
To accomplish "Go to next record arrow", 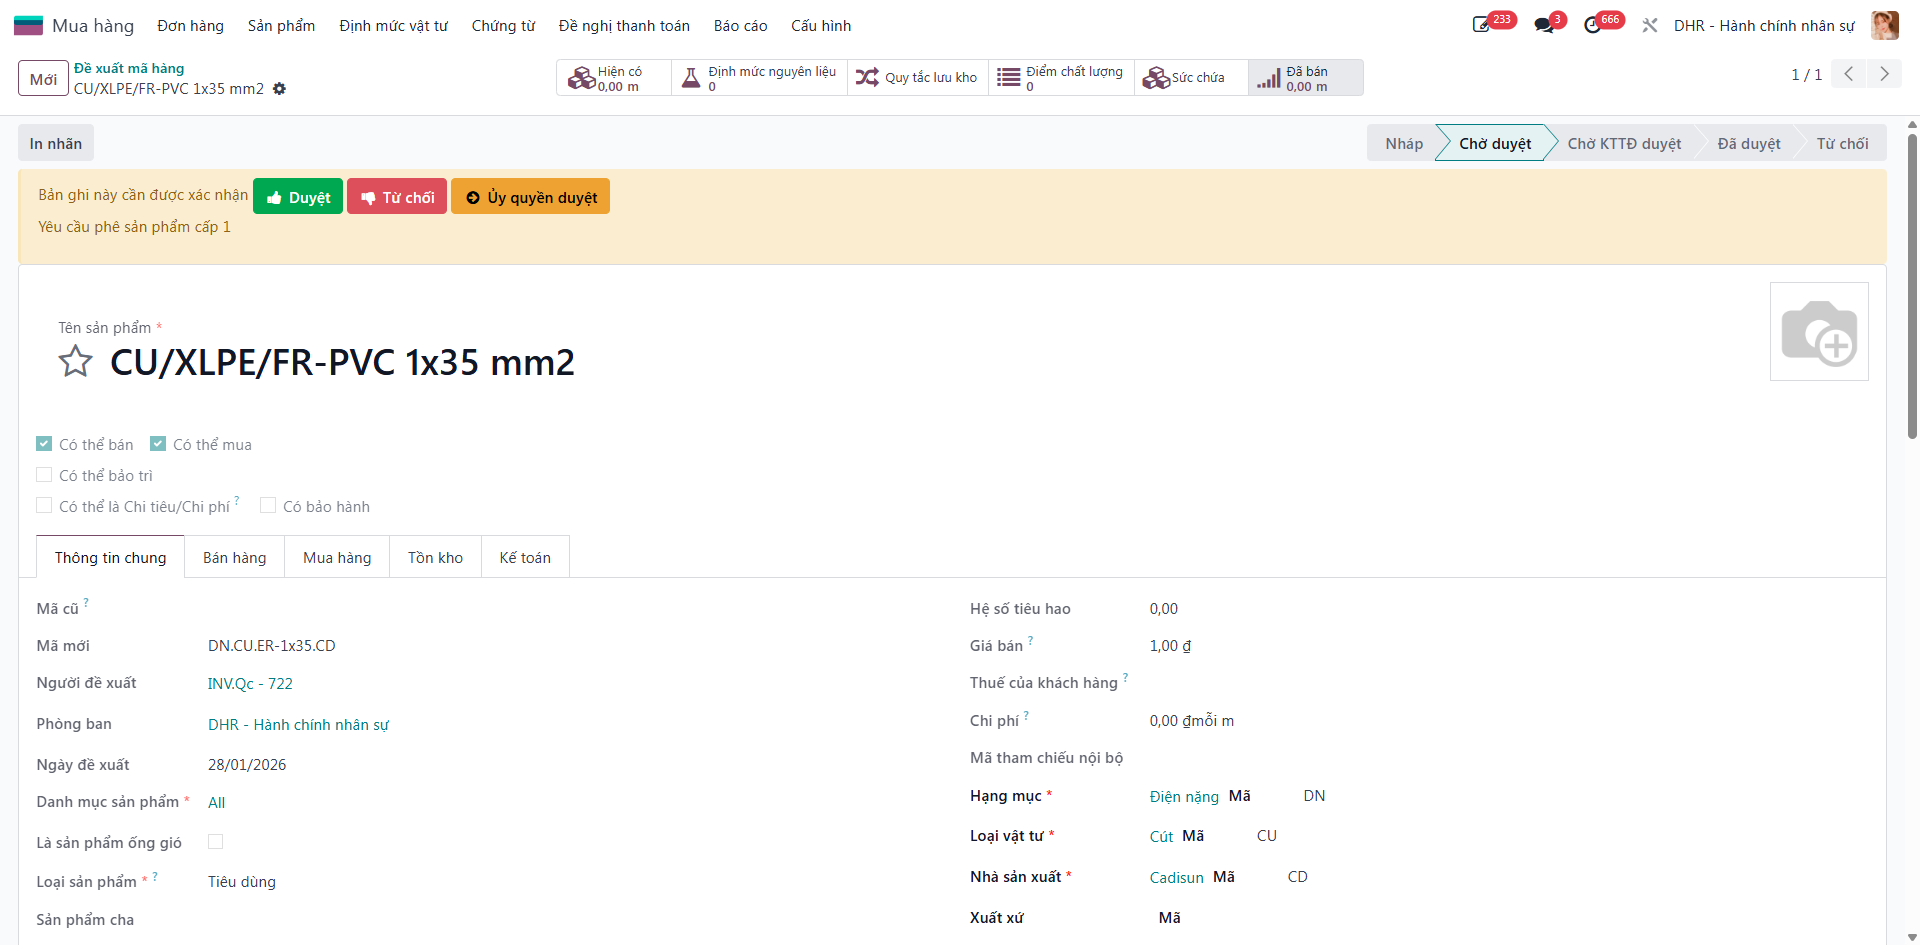I will tap(1885, 74).
